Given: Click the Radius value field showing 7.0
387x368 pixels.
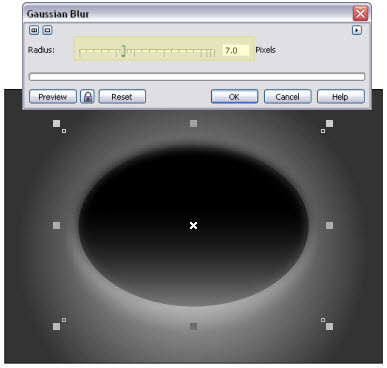Looking at the screenshot, I should (x=236, y=50).
